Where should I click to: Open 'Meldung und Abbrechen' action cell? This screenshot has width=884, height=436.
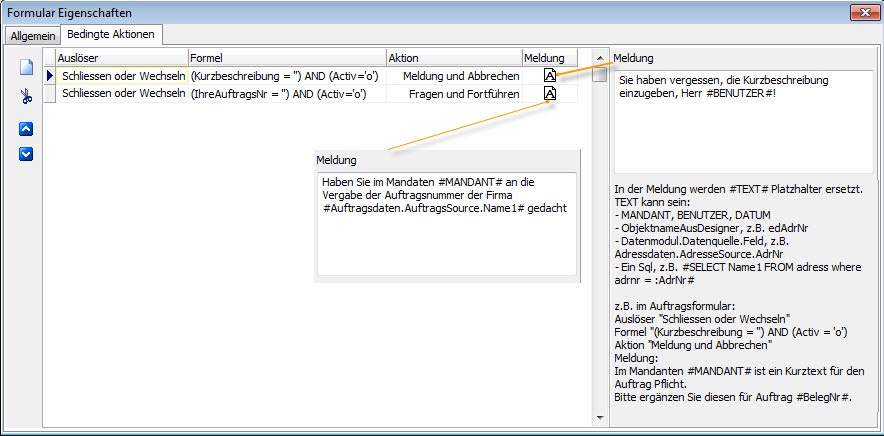[453, 76]
